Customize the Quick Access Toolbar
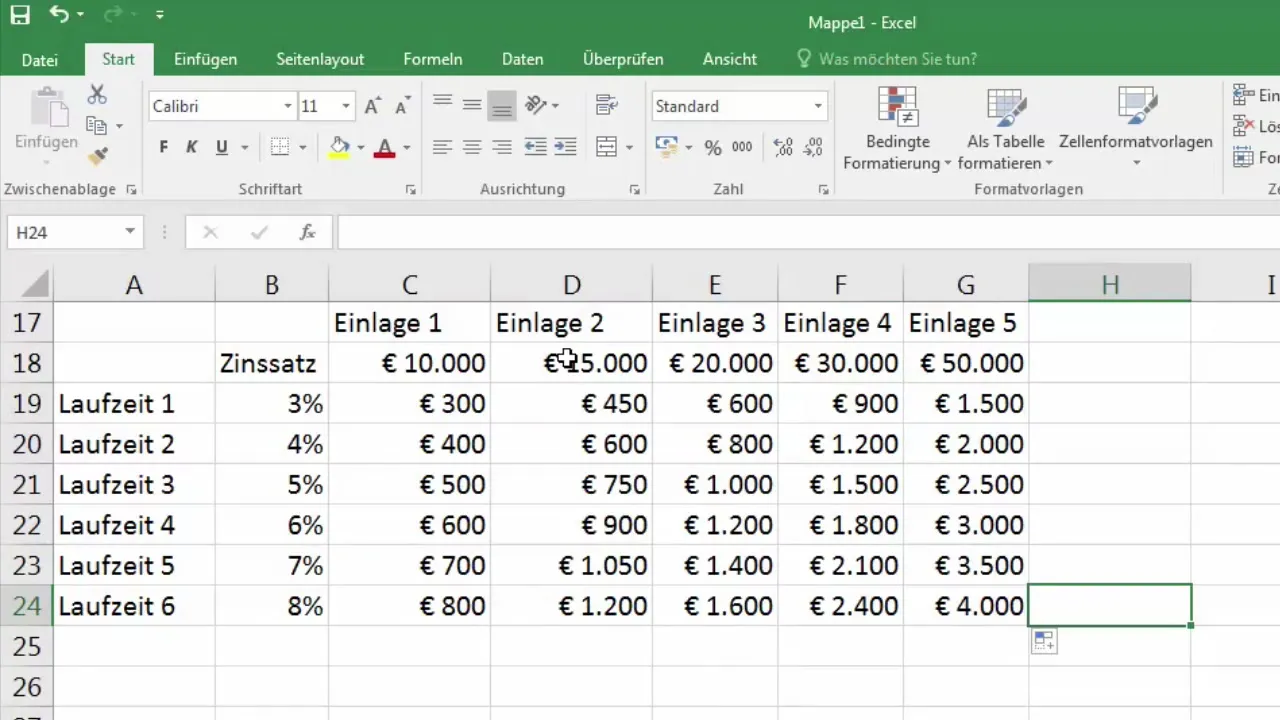The height and width of the screenshot is (720, 1280). click(x=160, y=16)
